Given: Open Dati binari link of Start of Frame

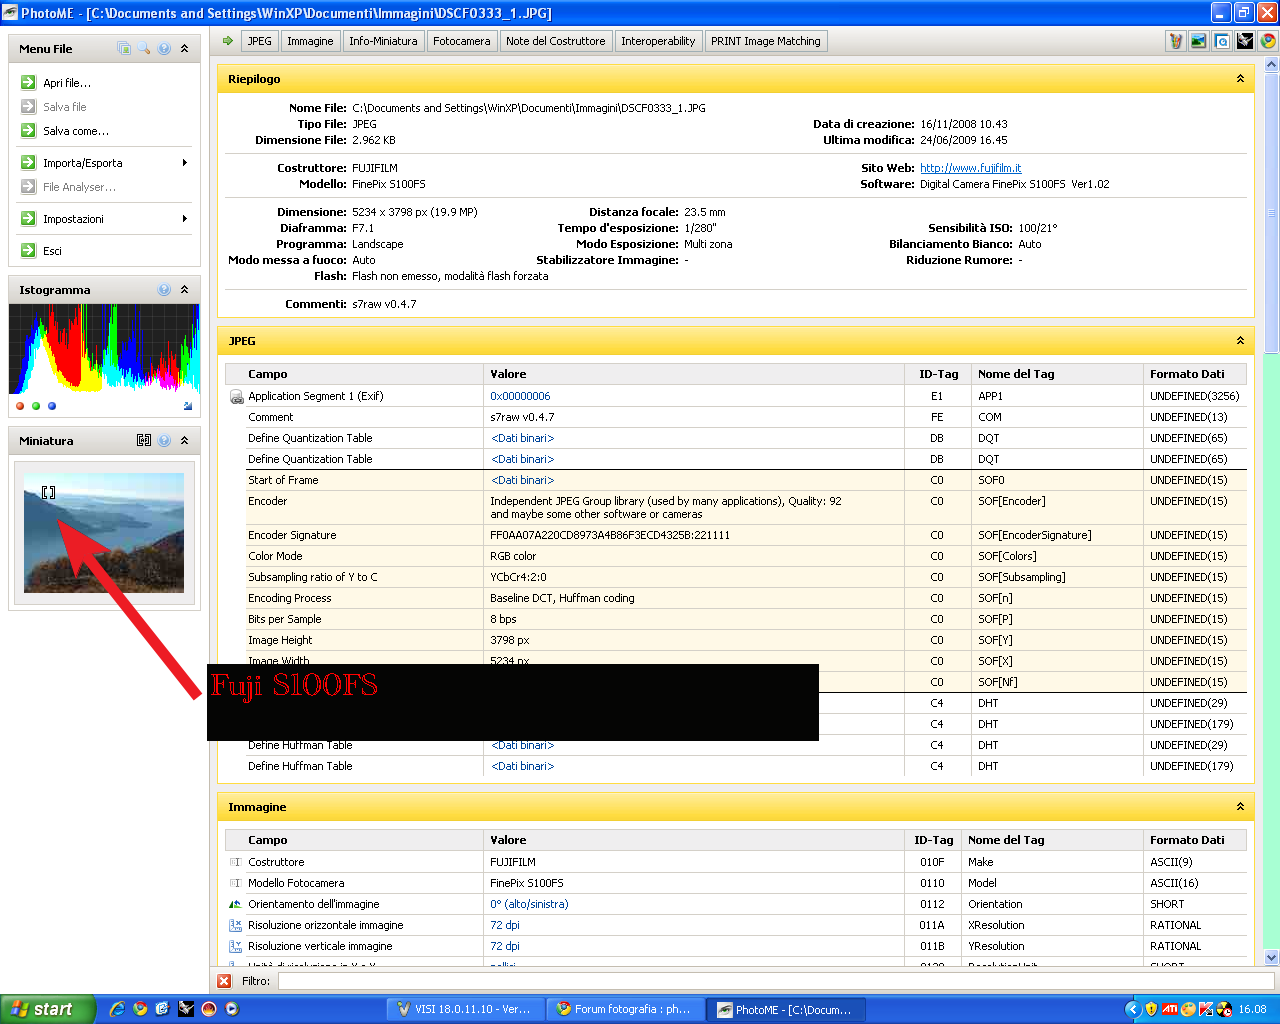Looking at the screenshot, I should [x=522, y=480].
